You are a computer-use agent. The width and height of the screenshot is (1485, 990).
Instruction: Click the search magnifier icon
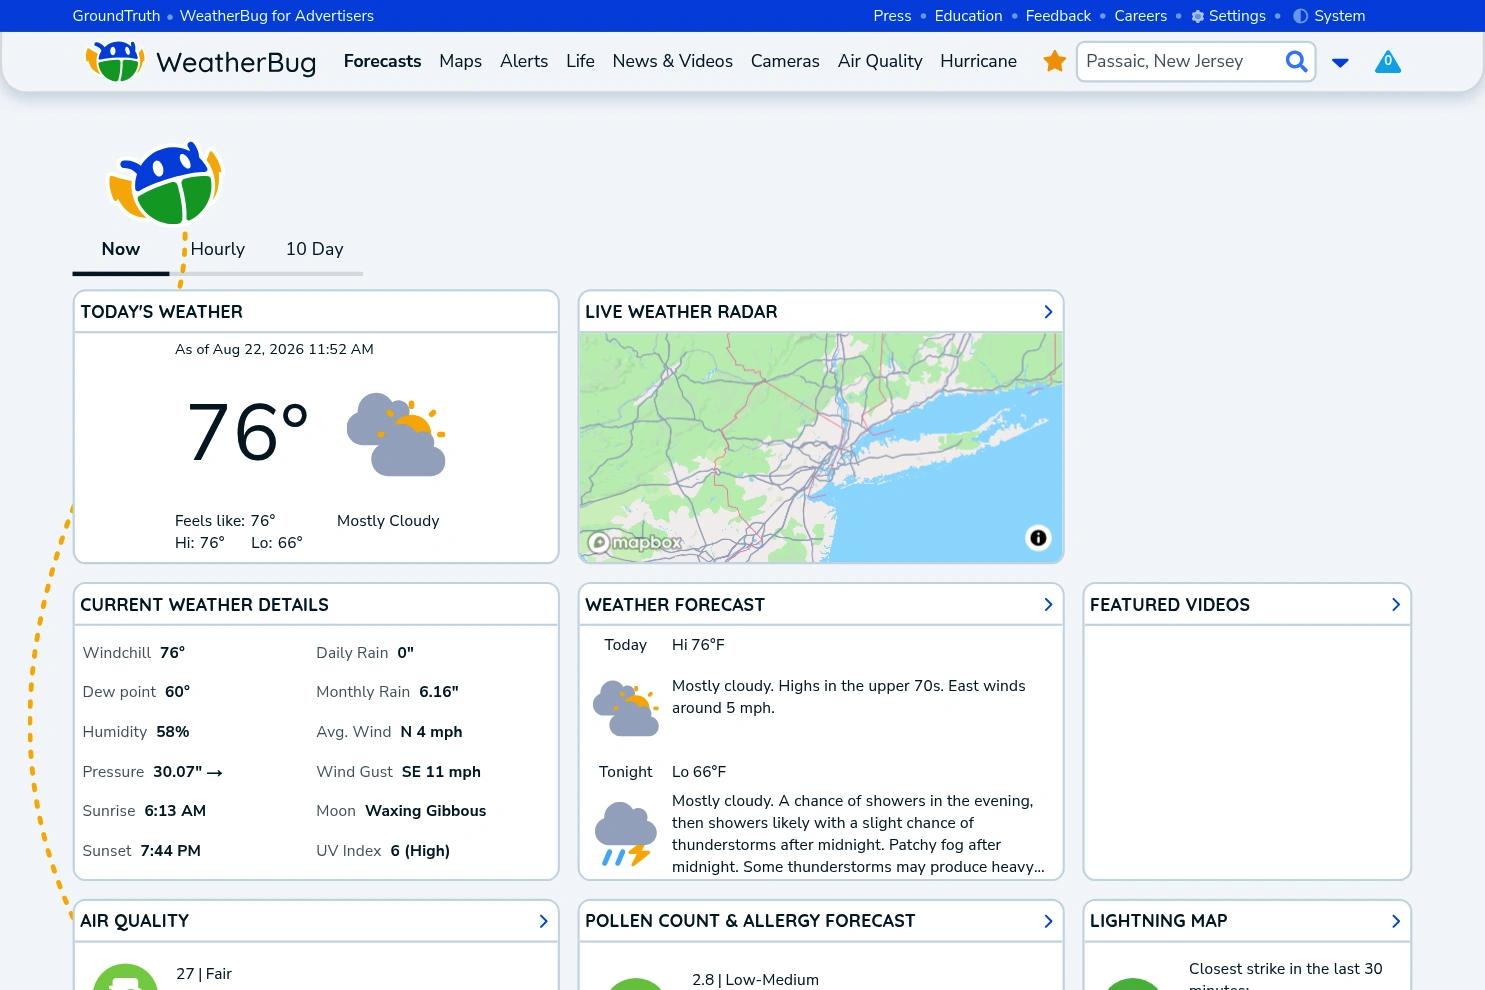(1296, 62)
